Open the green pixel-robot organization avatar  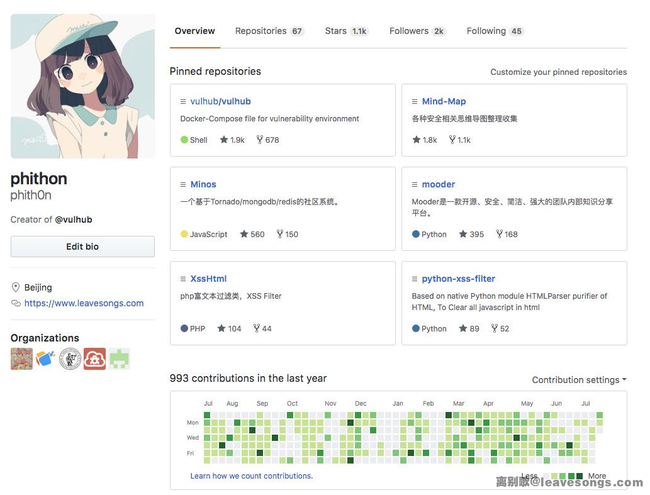pos(120,359)
